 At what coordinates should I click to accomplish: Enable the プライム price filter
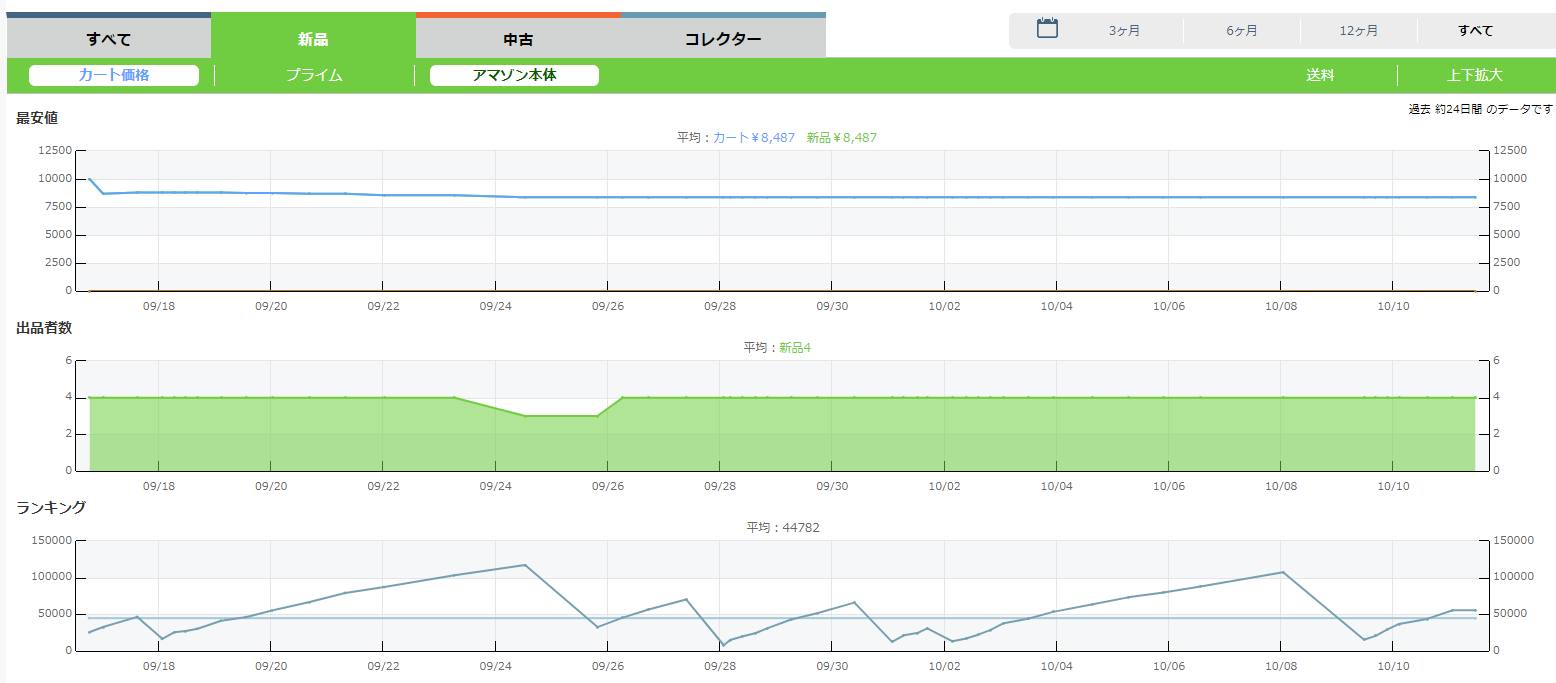[x=314, y=75]
